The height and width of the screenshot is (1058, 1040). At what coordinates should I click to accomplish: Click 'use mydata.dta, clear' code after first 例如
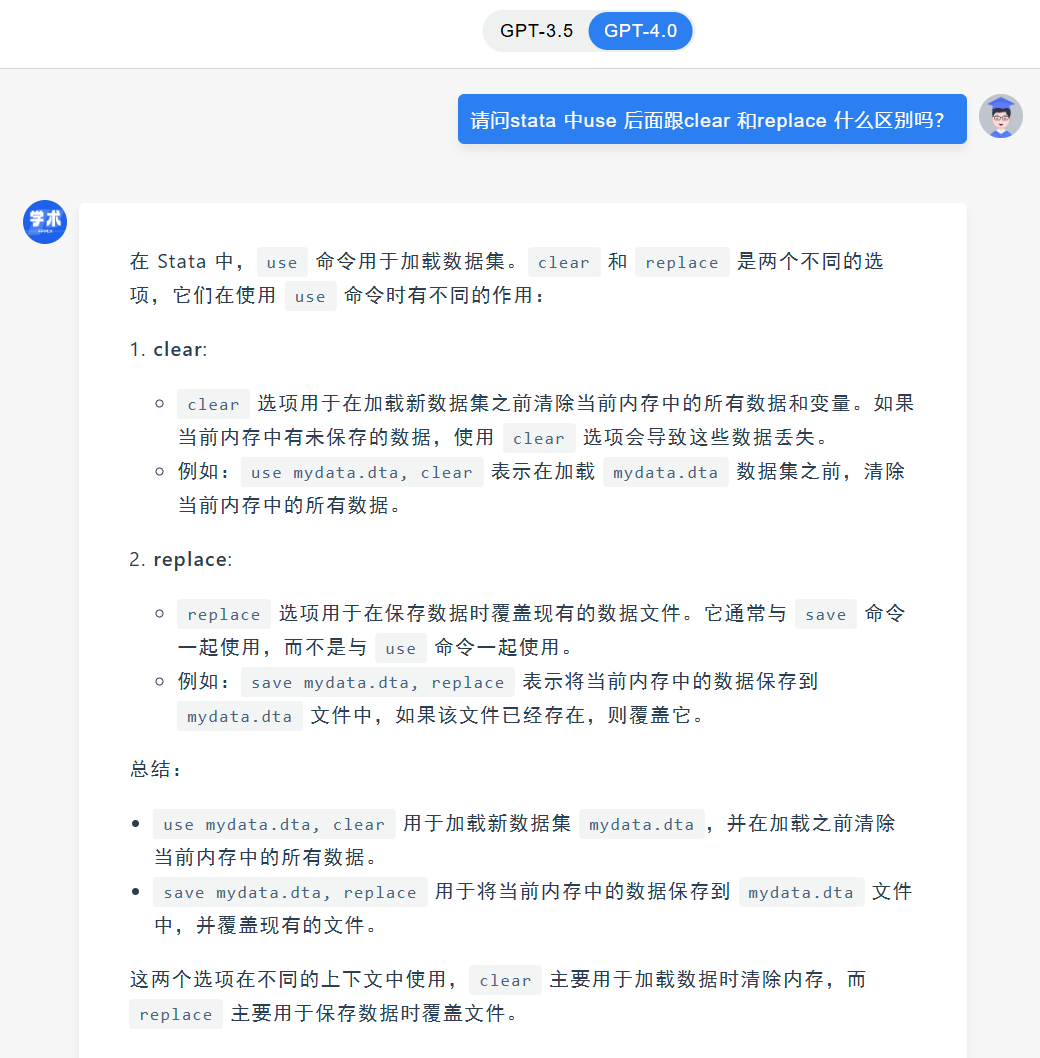click(362, 472)
